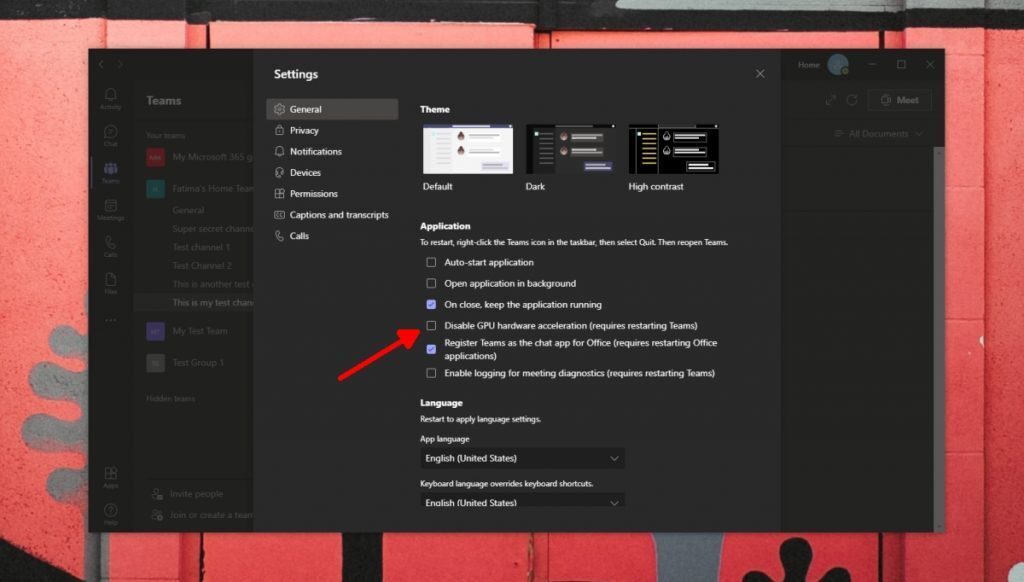Expand the All Documents dropdown

click(877, 133)
